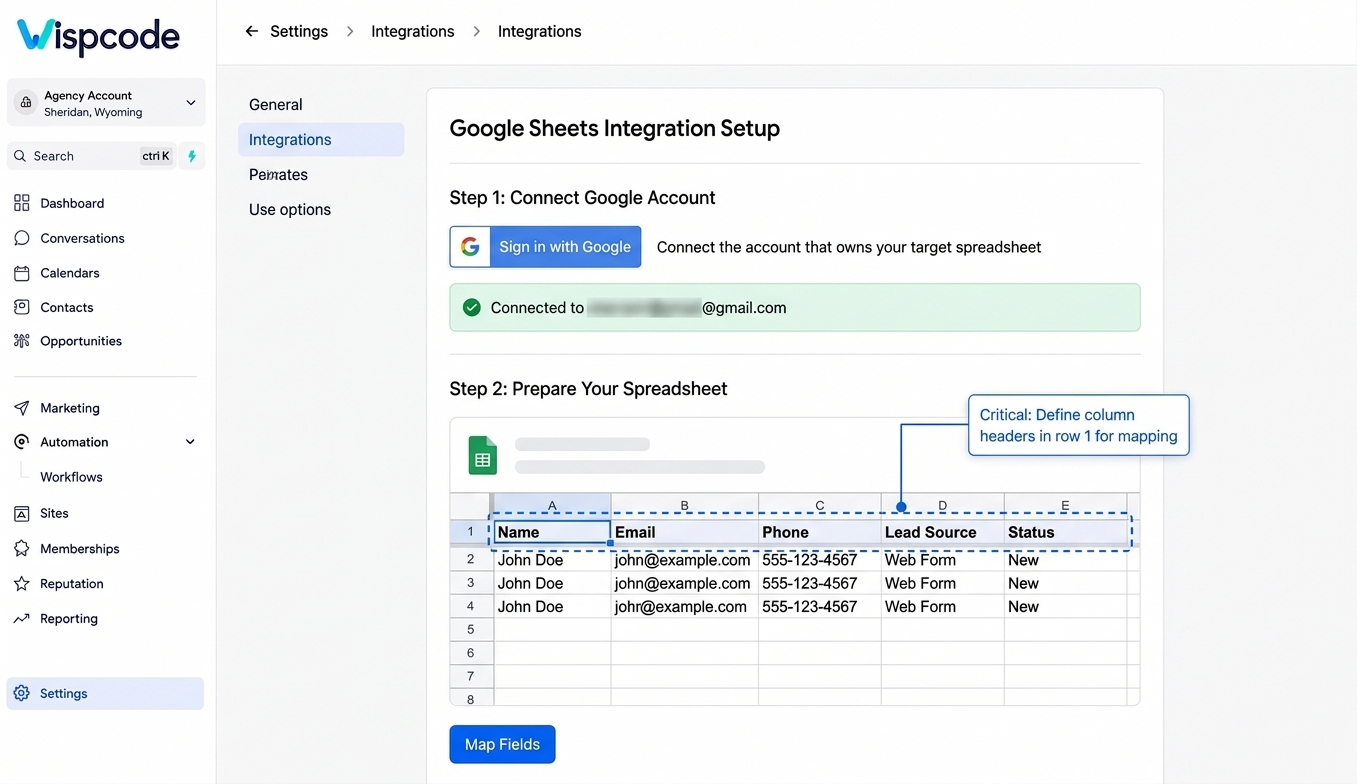Click the Wispcode logo

(x=98, y=37)
